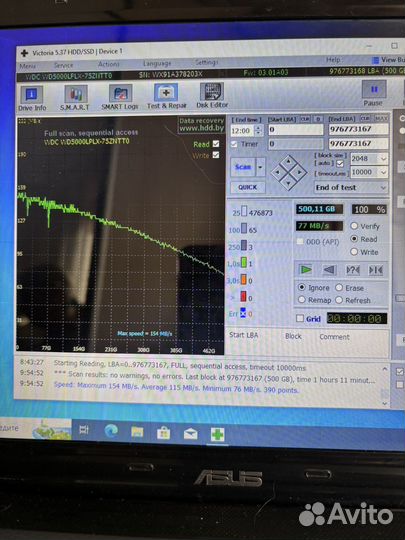Viewport: 405px width, 540px height.
Task: Expand the block size 2048 dropdown
Action: tap(383, 158)
